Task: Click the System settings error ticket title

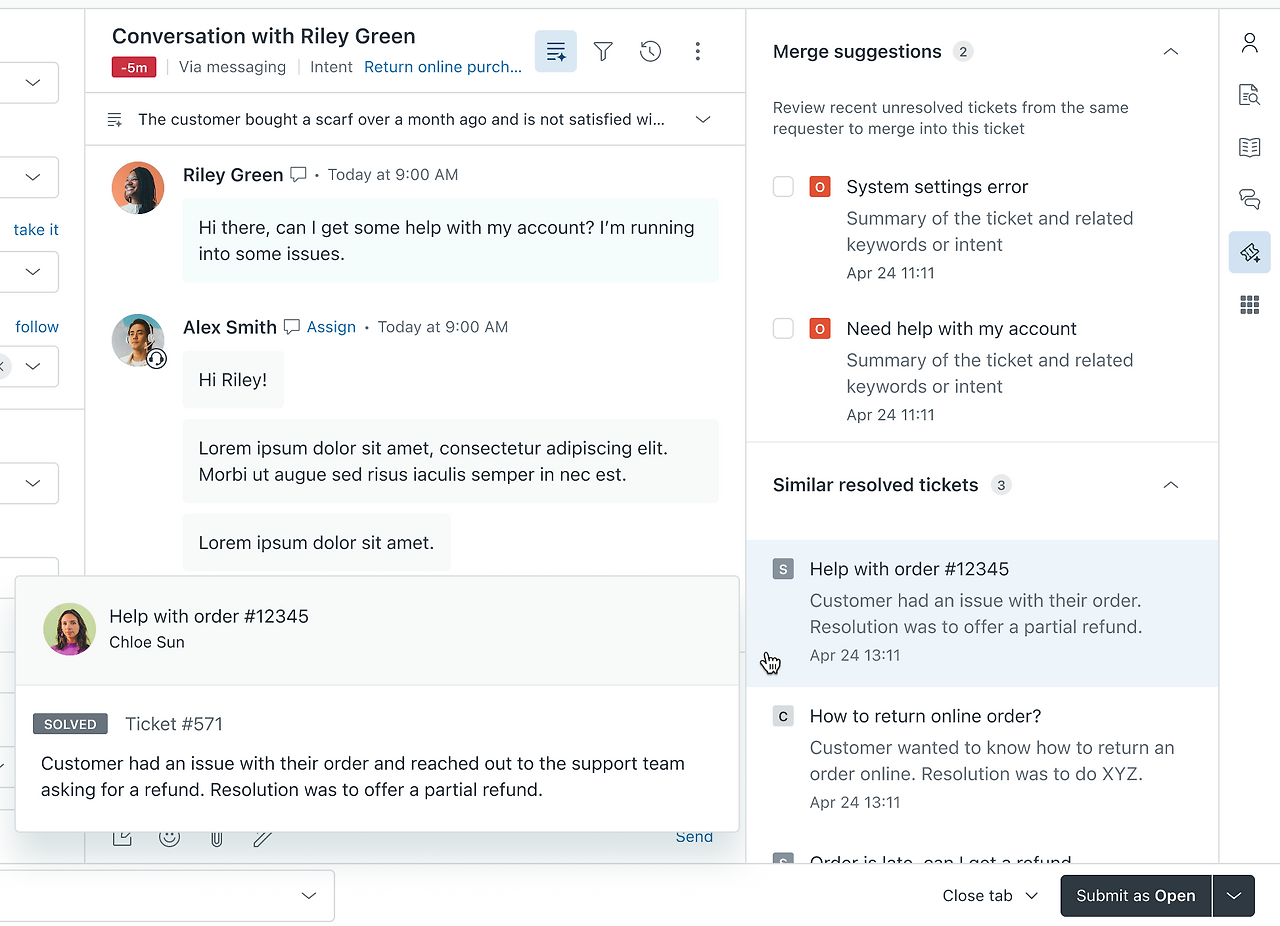Action: coord(937,187)
